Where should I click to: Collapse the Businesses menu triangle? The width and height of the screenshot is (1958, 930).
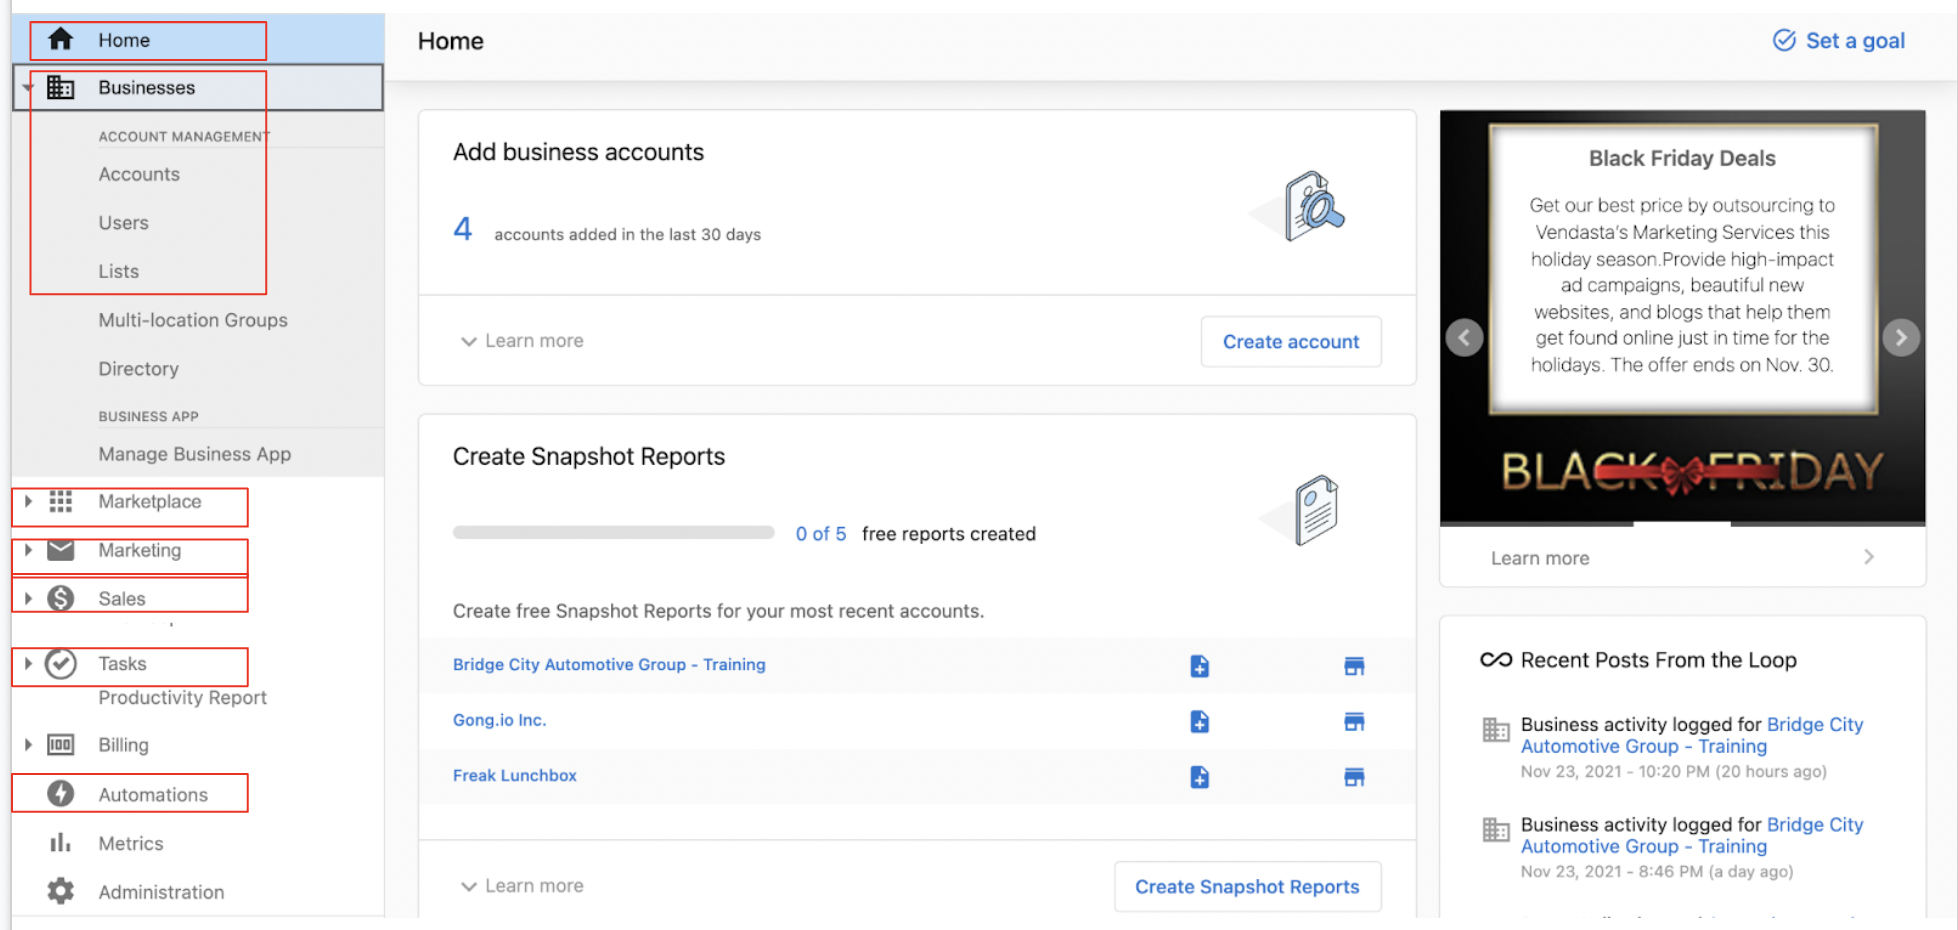(28, 88)
